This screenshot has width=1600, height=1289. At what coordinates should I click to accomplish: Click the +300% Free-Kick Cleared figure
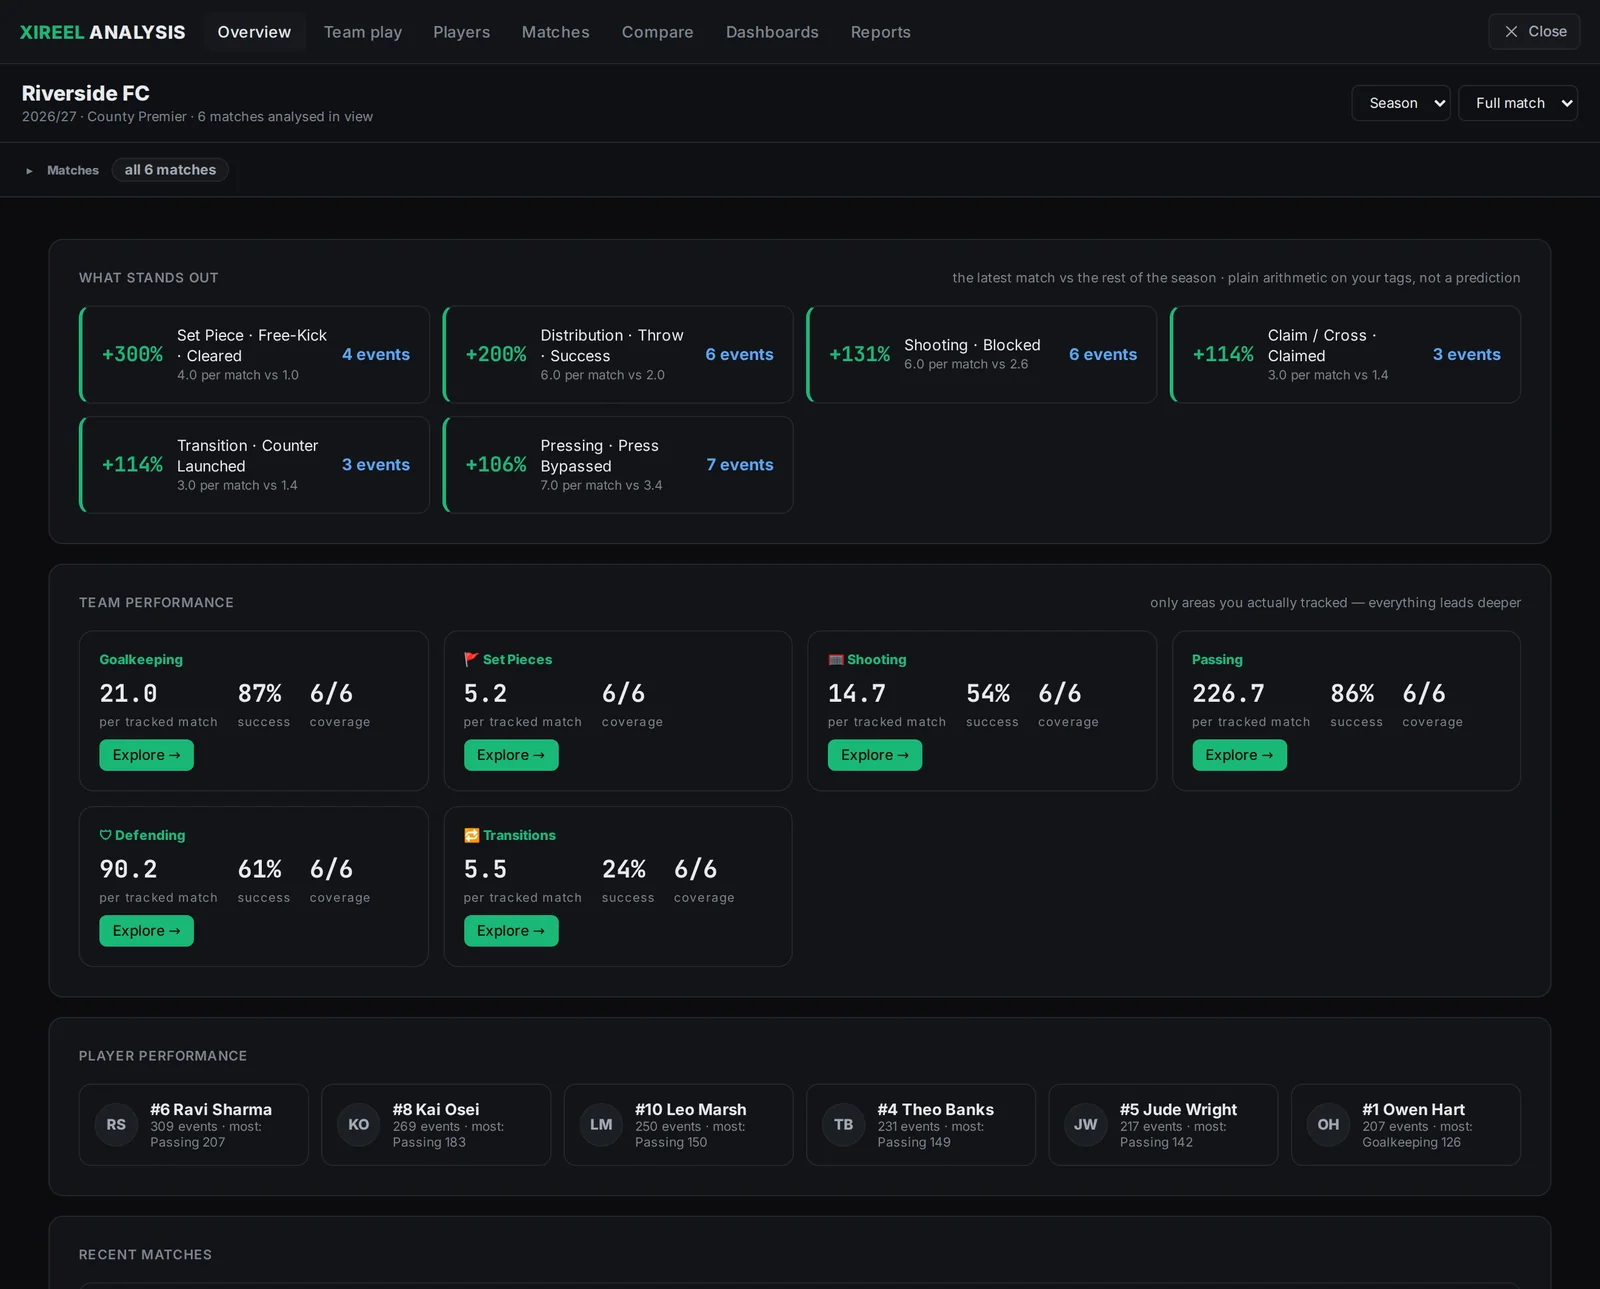pos(132,355)
